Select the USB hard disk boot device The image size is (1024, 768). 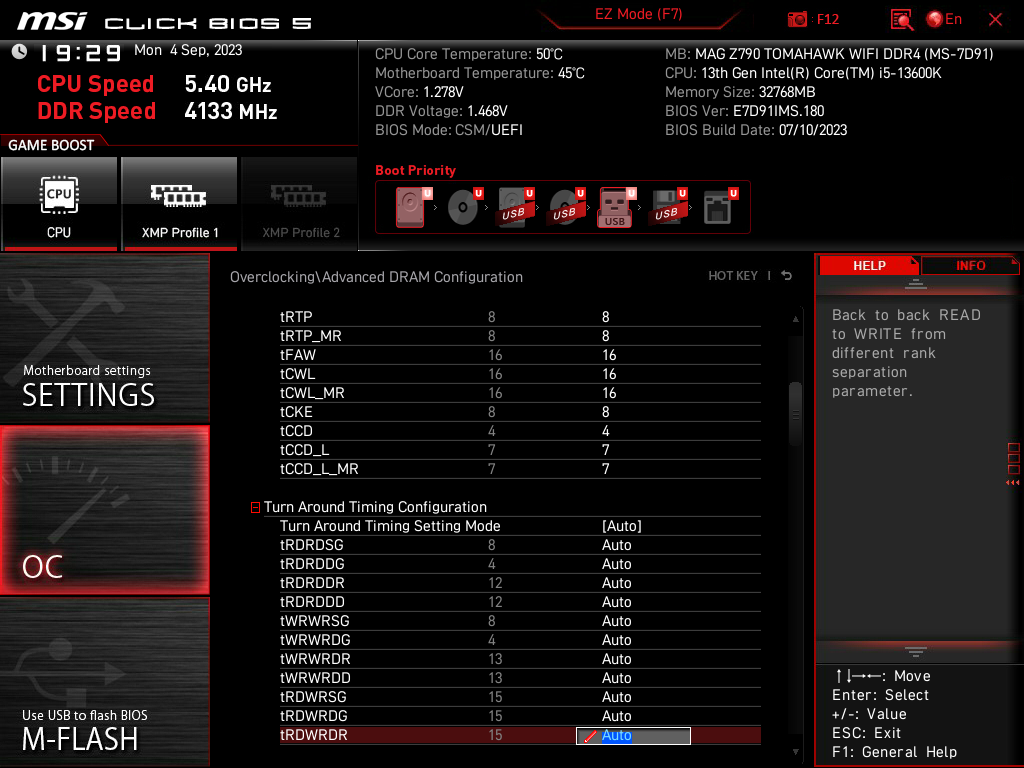[515, 207]
